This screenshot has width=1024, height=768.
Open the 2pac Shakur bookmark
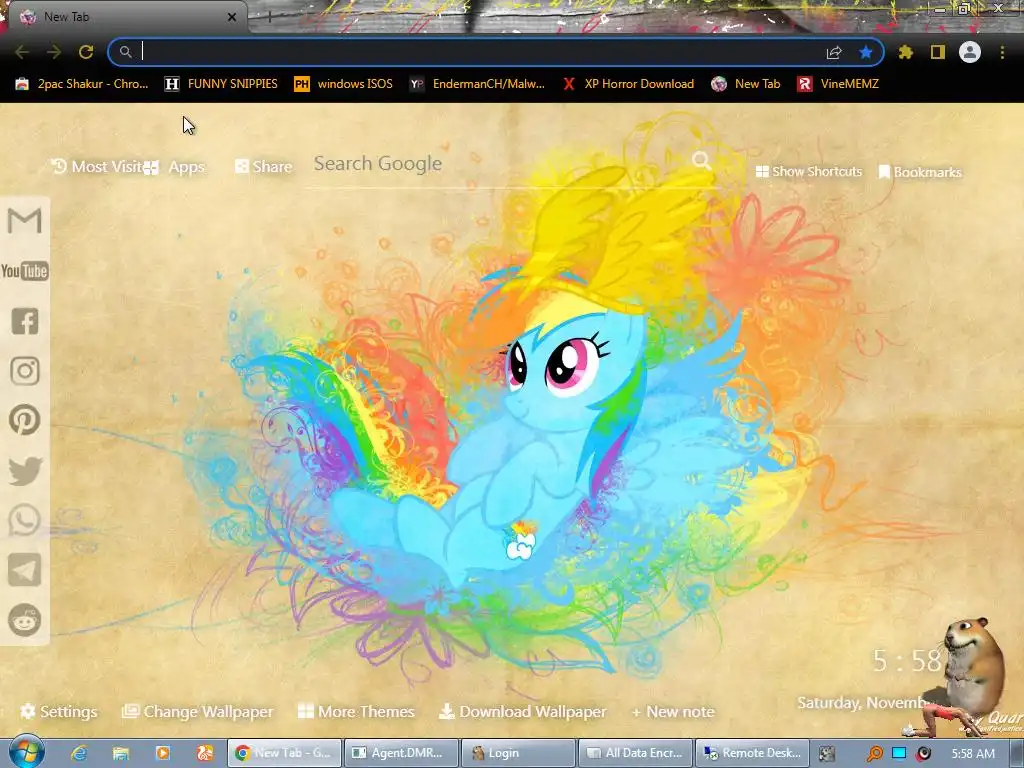click(x=82, y=84)
